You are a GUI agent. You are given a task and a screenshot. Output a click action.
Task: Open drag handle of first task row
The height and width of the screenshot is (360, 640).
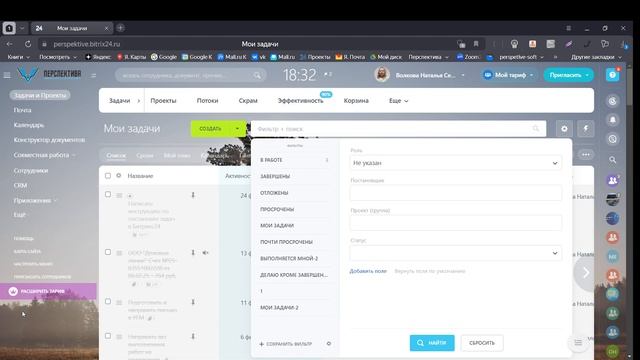pos(119,196)
